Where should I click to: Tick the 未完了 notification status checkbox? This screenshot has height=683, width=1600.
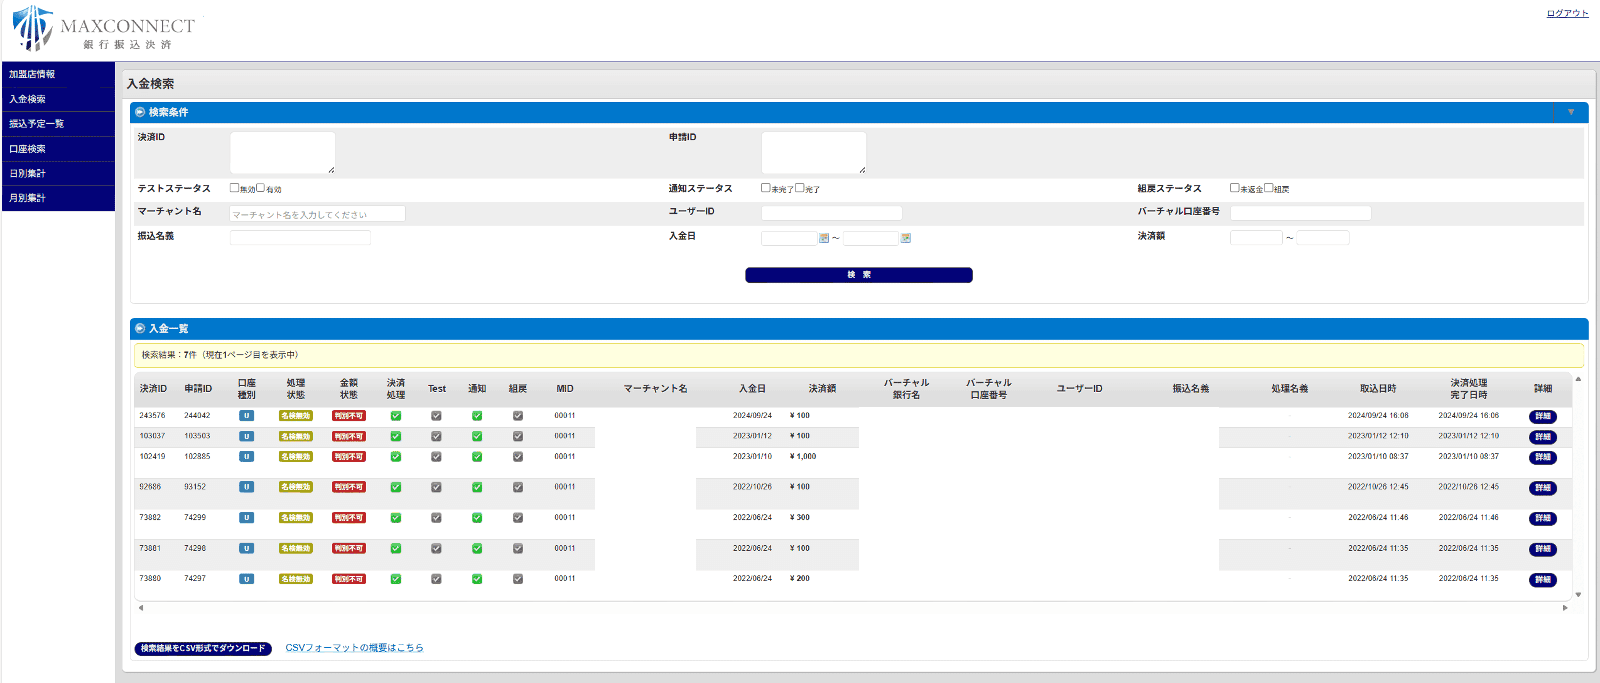[x=766, y=188]
